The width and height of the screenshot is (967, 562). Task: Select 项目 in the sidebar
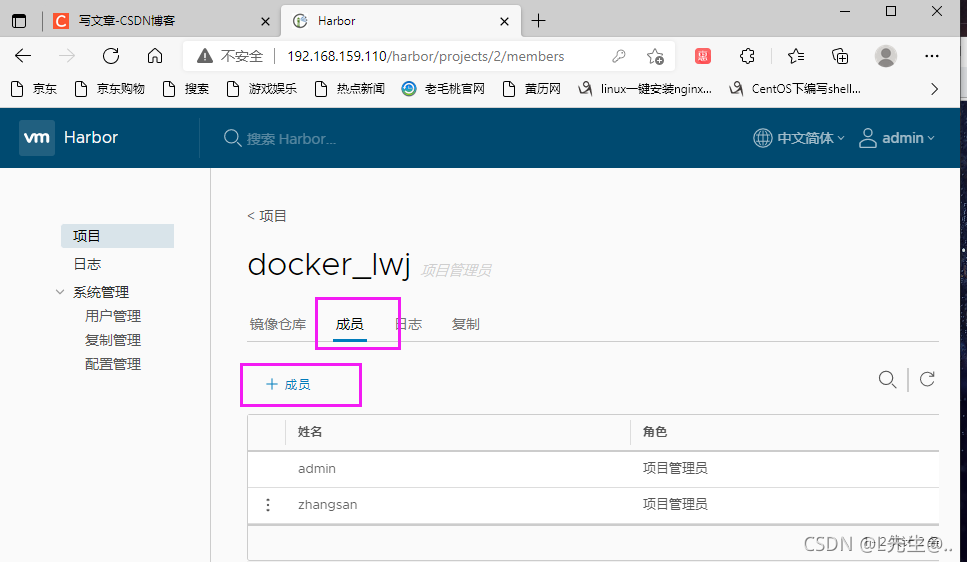coord(117,236)
